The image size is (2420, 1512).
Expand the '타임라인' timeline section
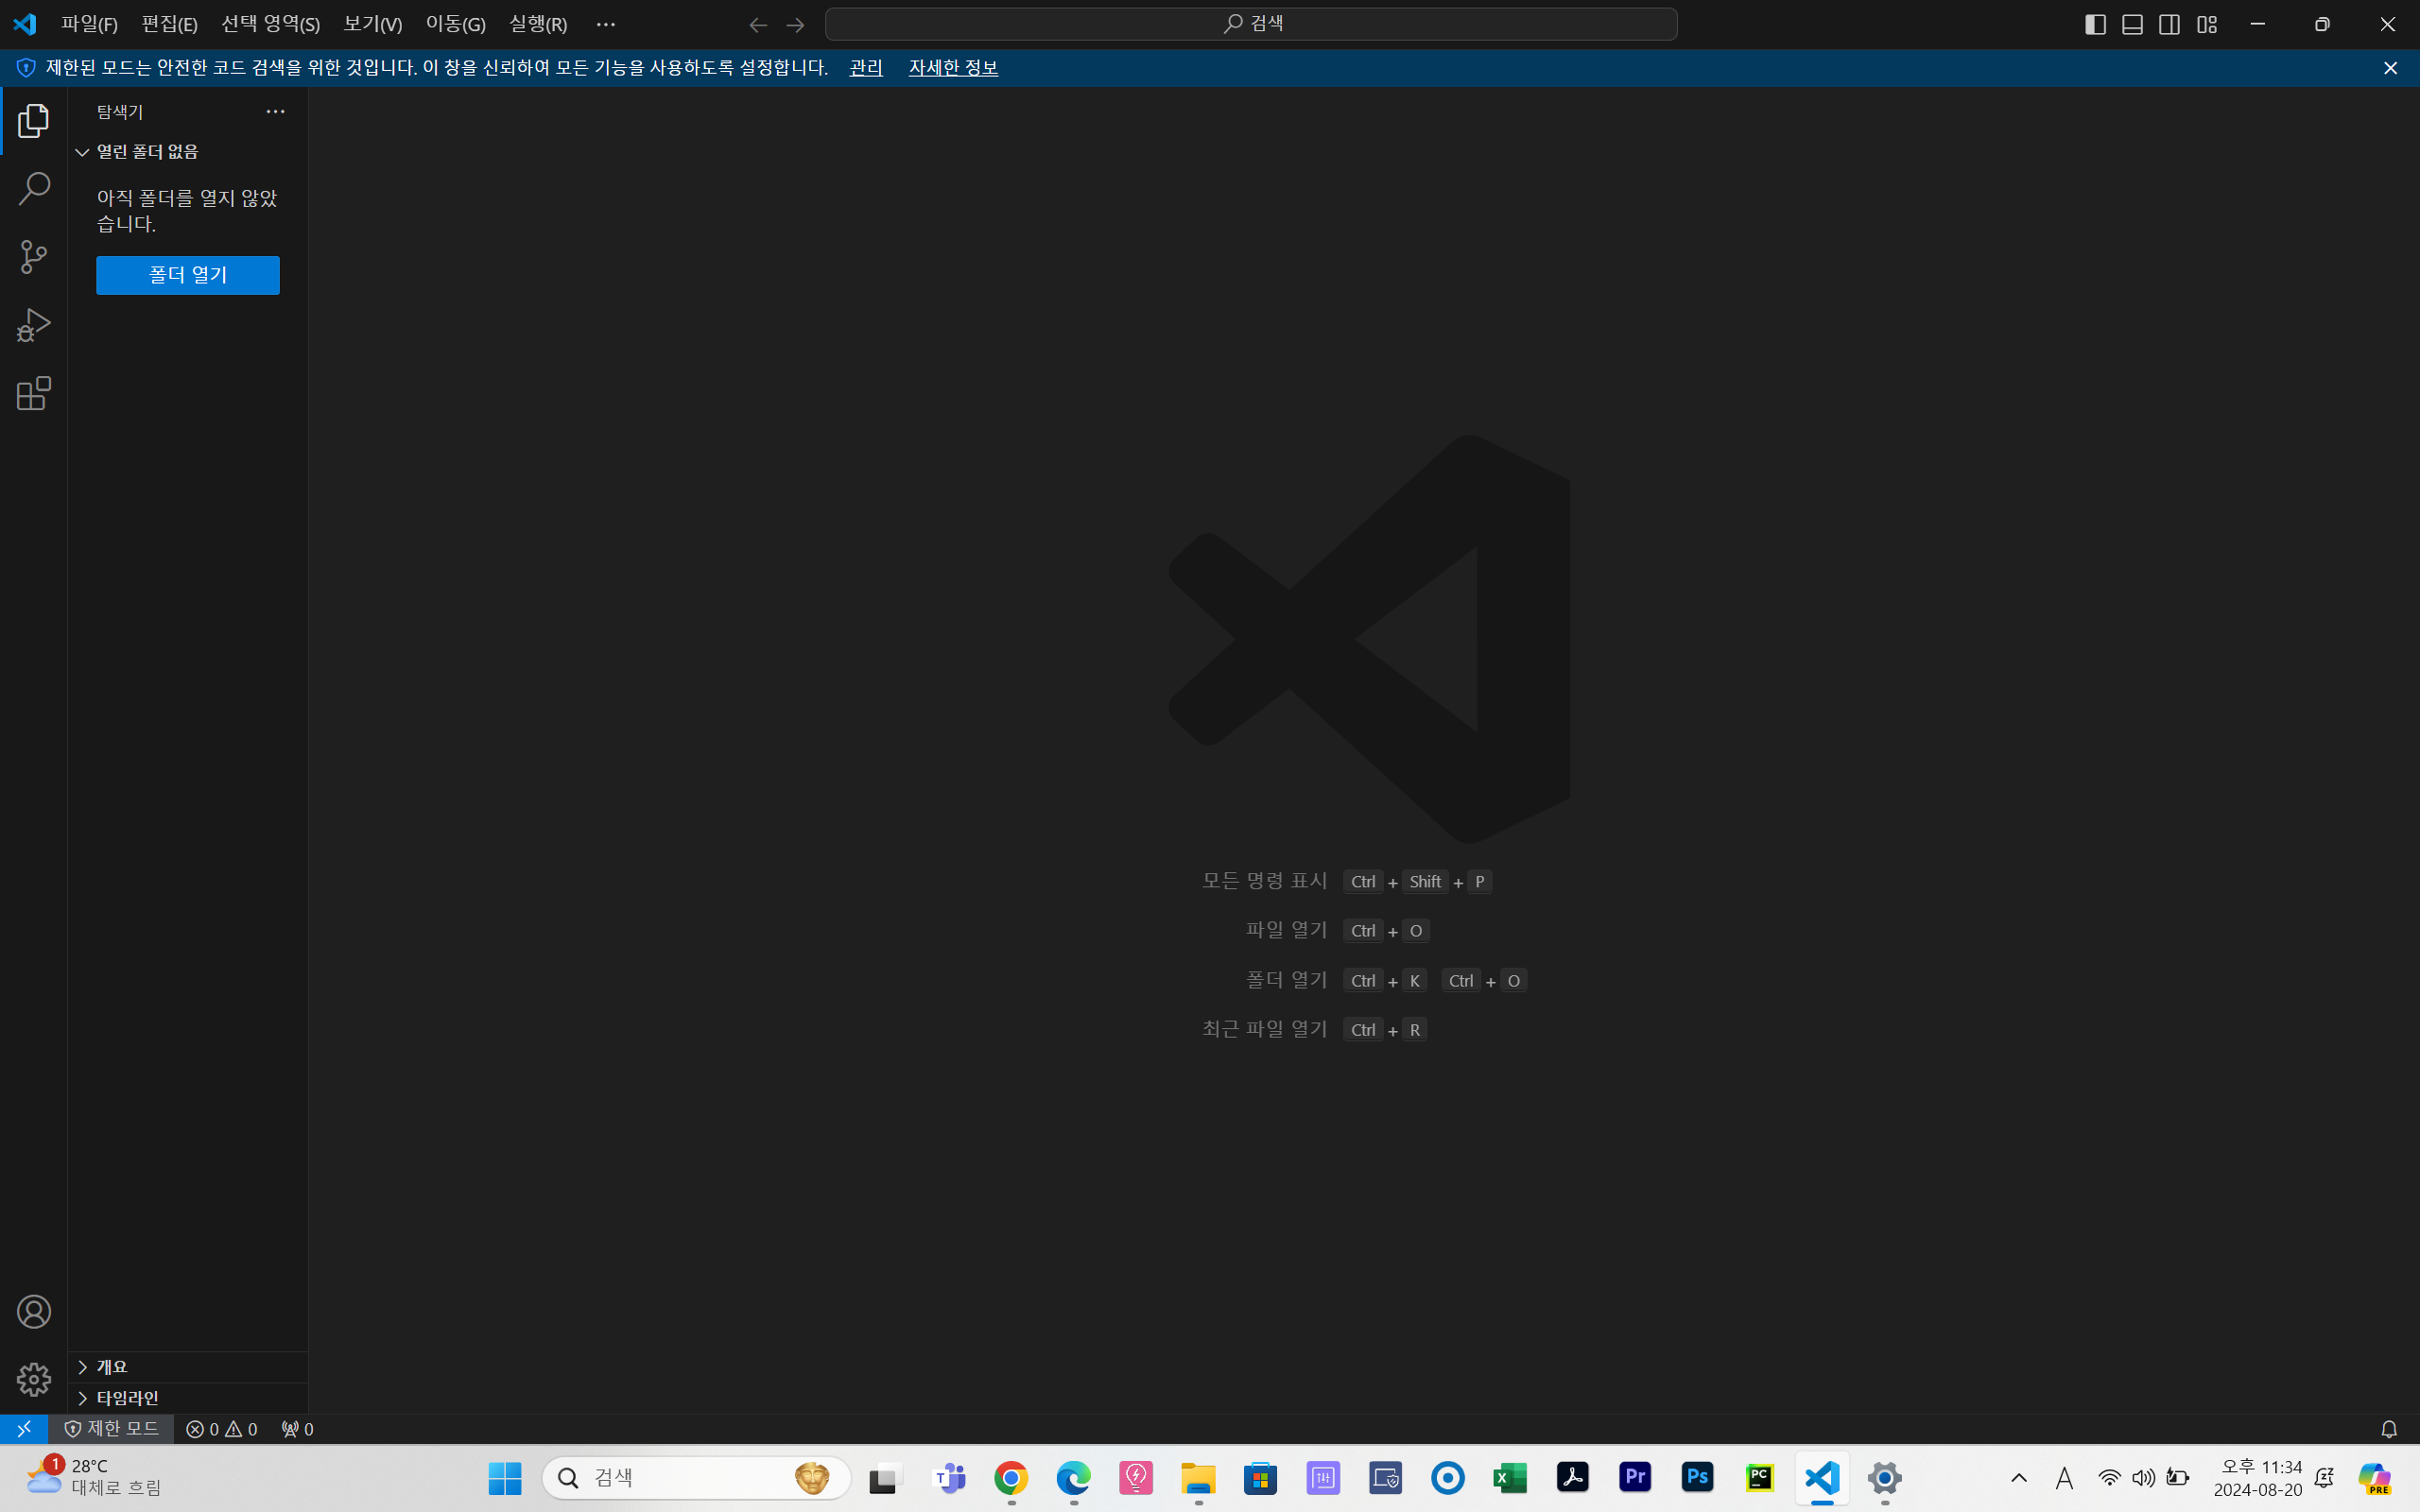click(188, 1398)
